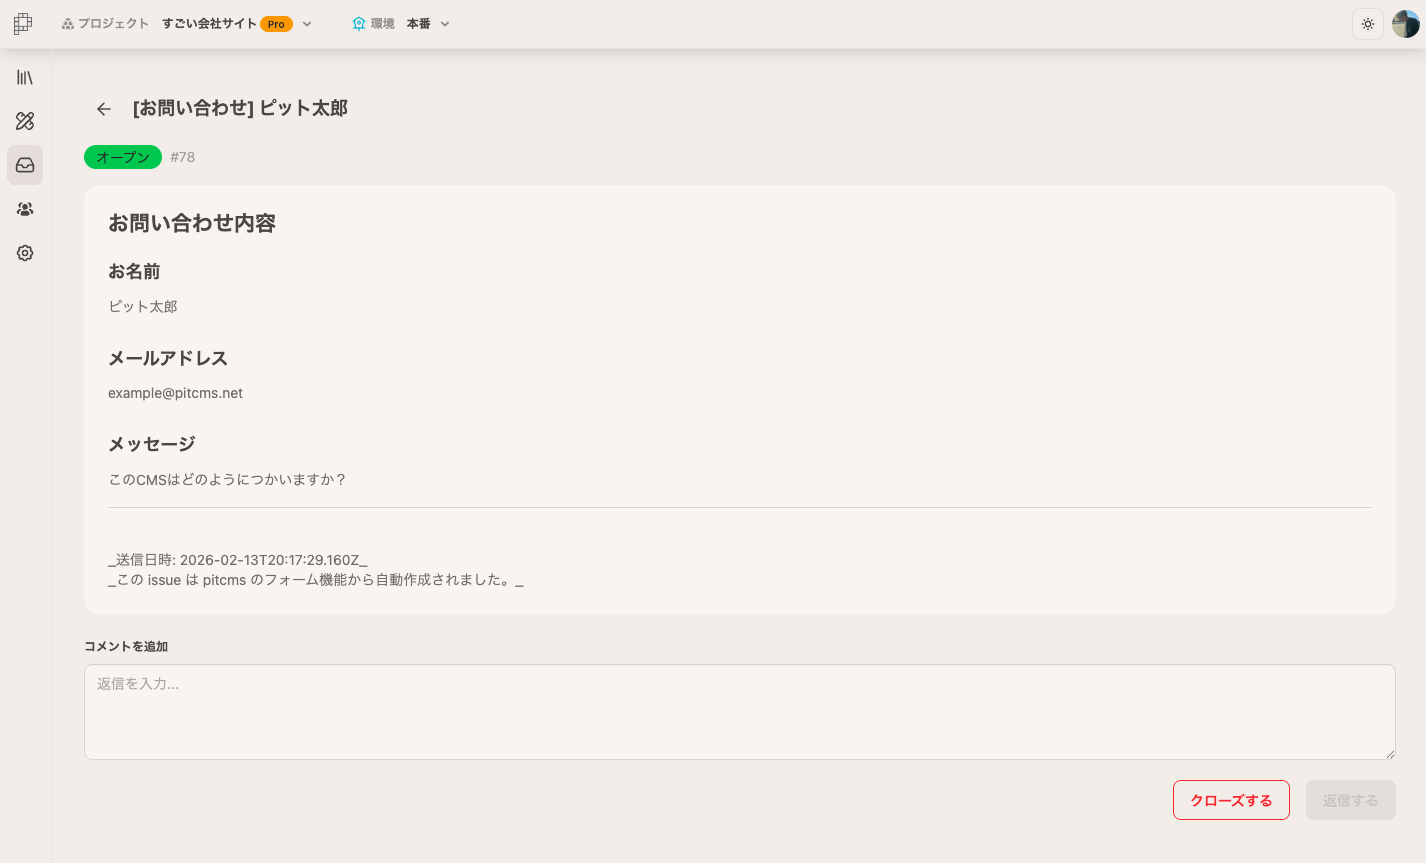Click the example@pitcms.net email text
This screenshot has width=1426, height=863.
click(176, 393)
